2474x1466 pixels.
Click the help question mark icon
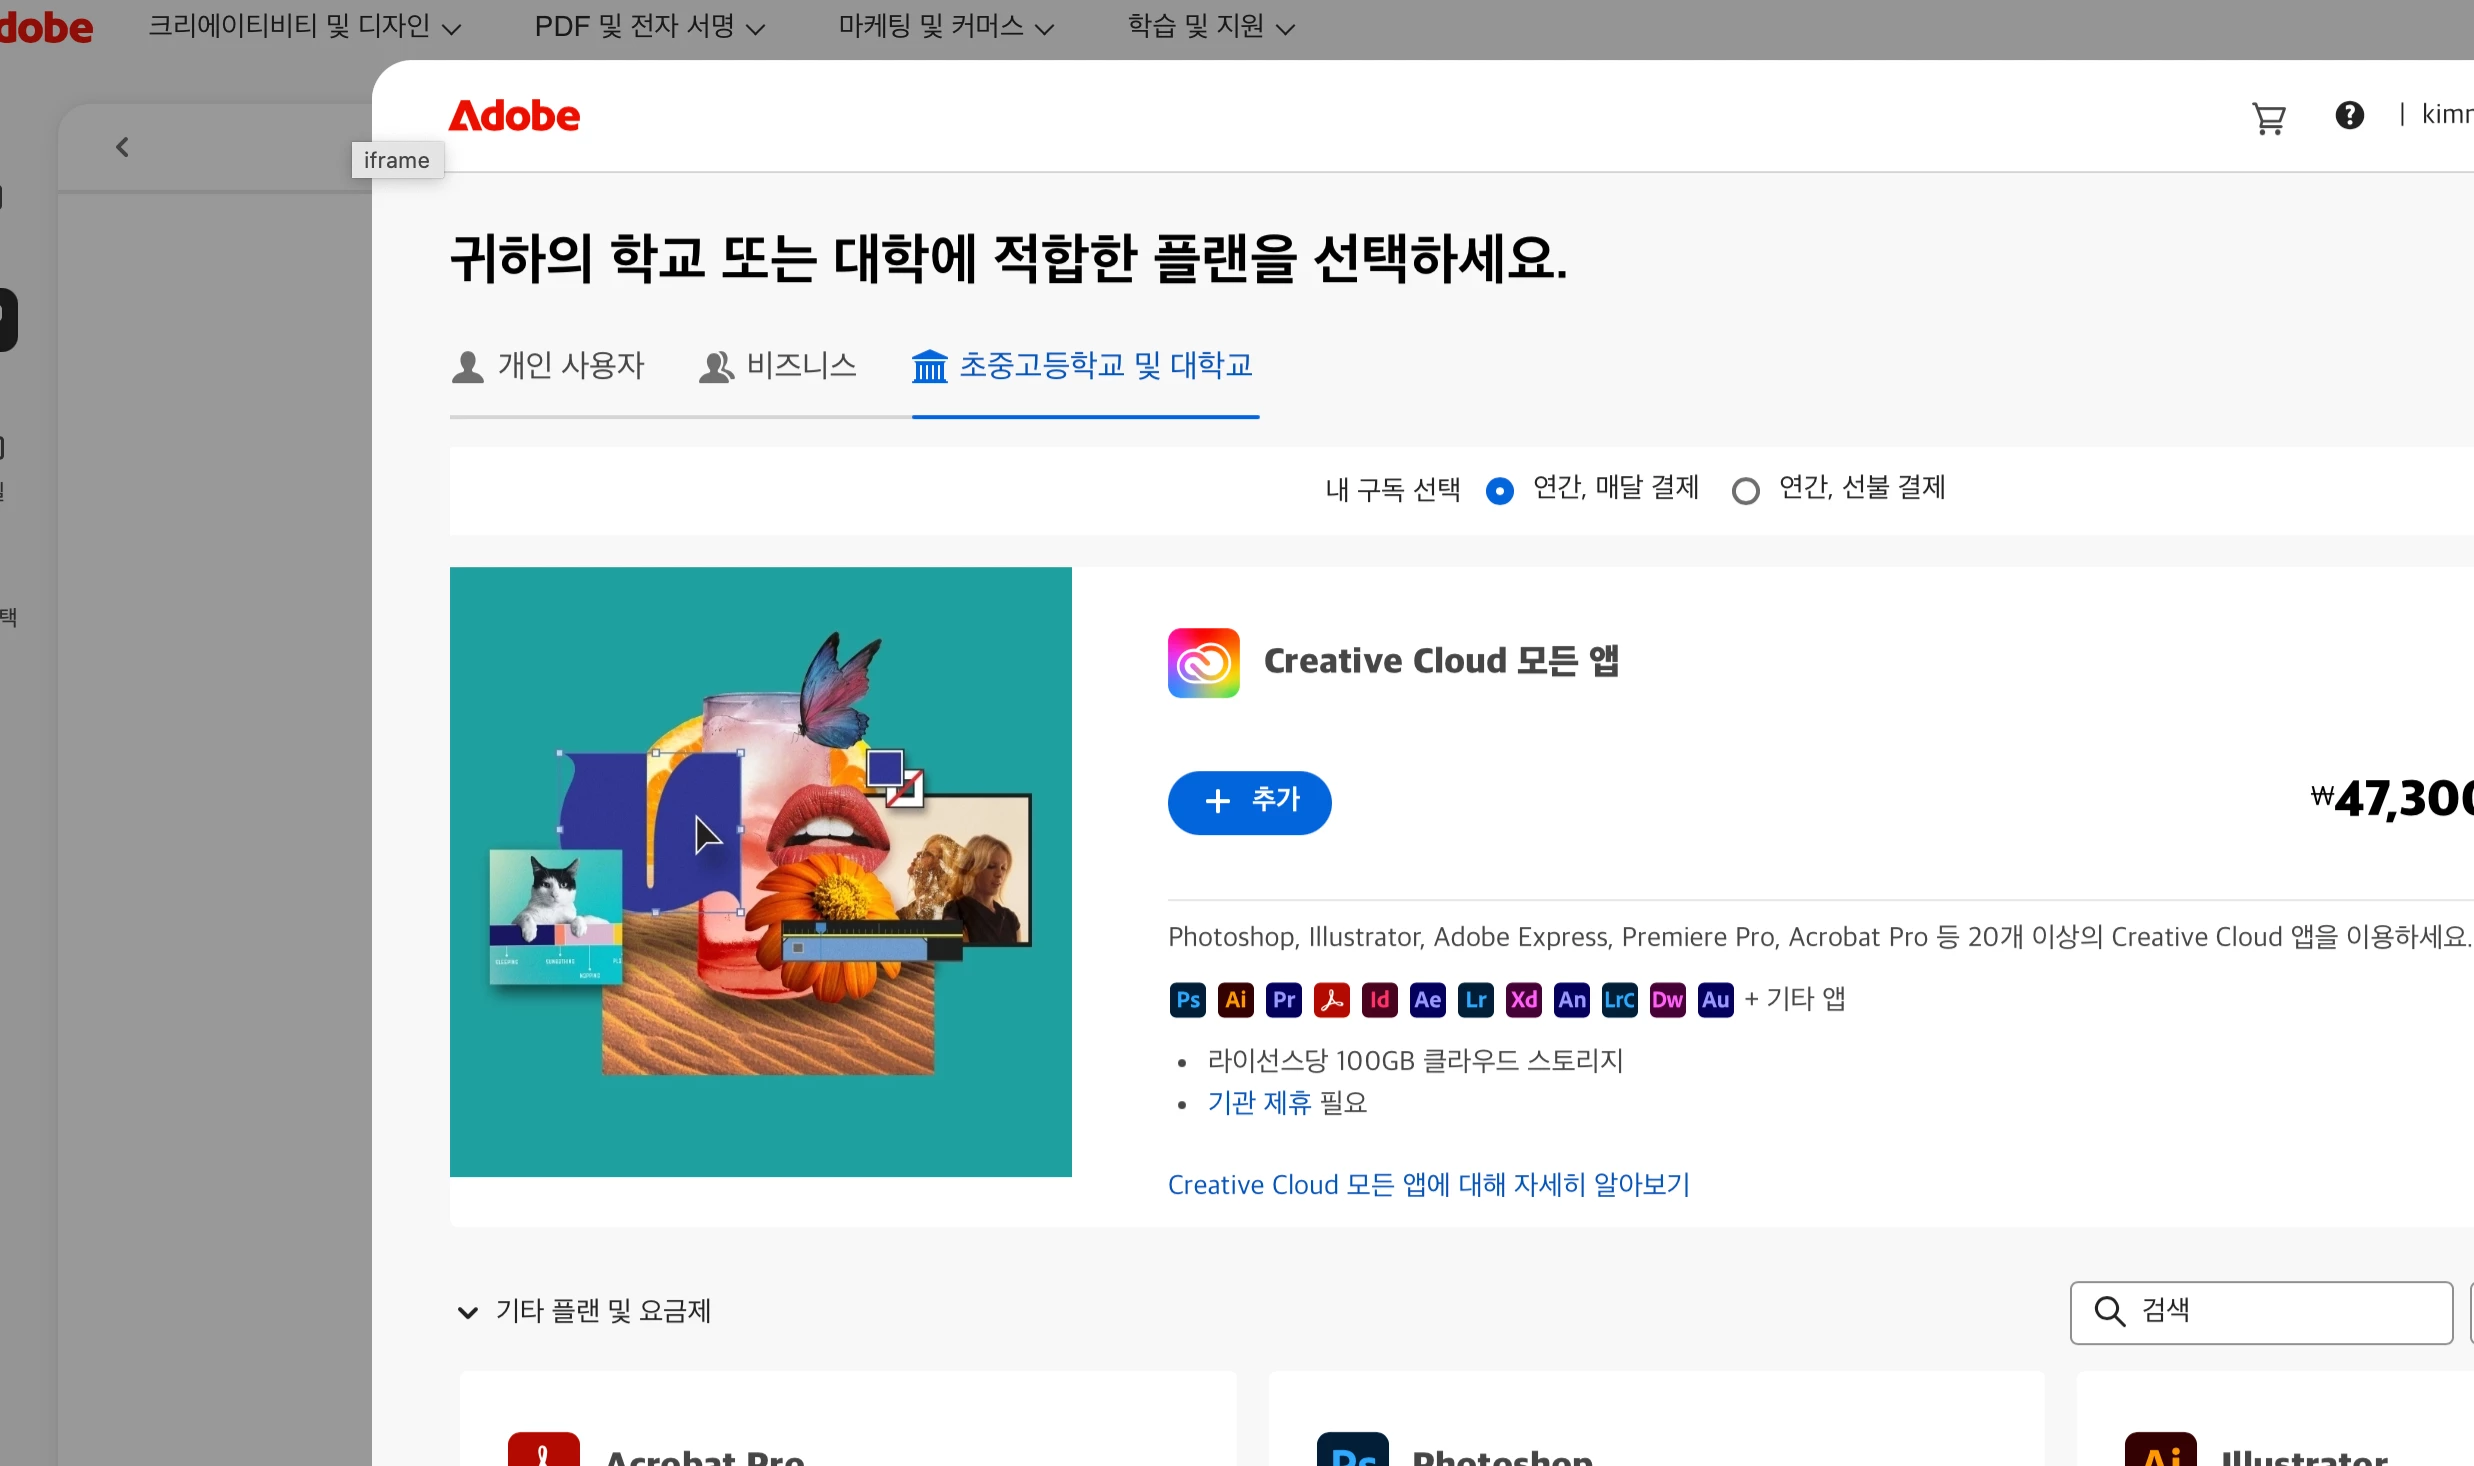pyautogui.click(x=2349, y=116)
